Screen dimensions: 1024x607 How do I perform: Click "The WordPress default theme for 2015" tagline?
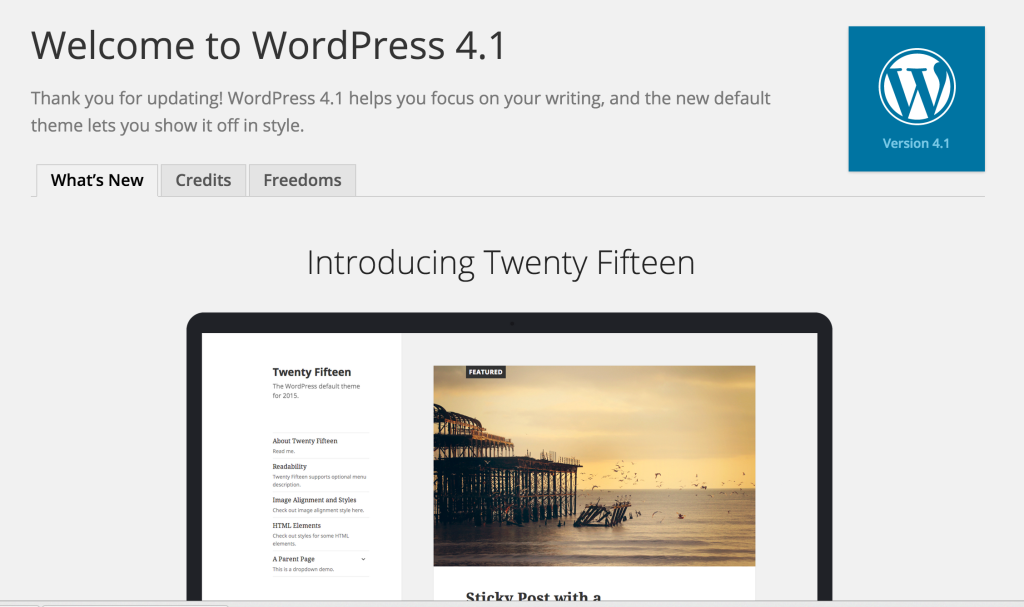[316, 391]
